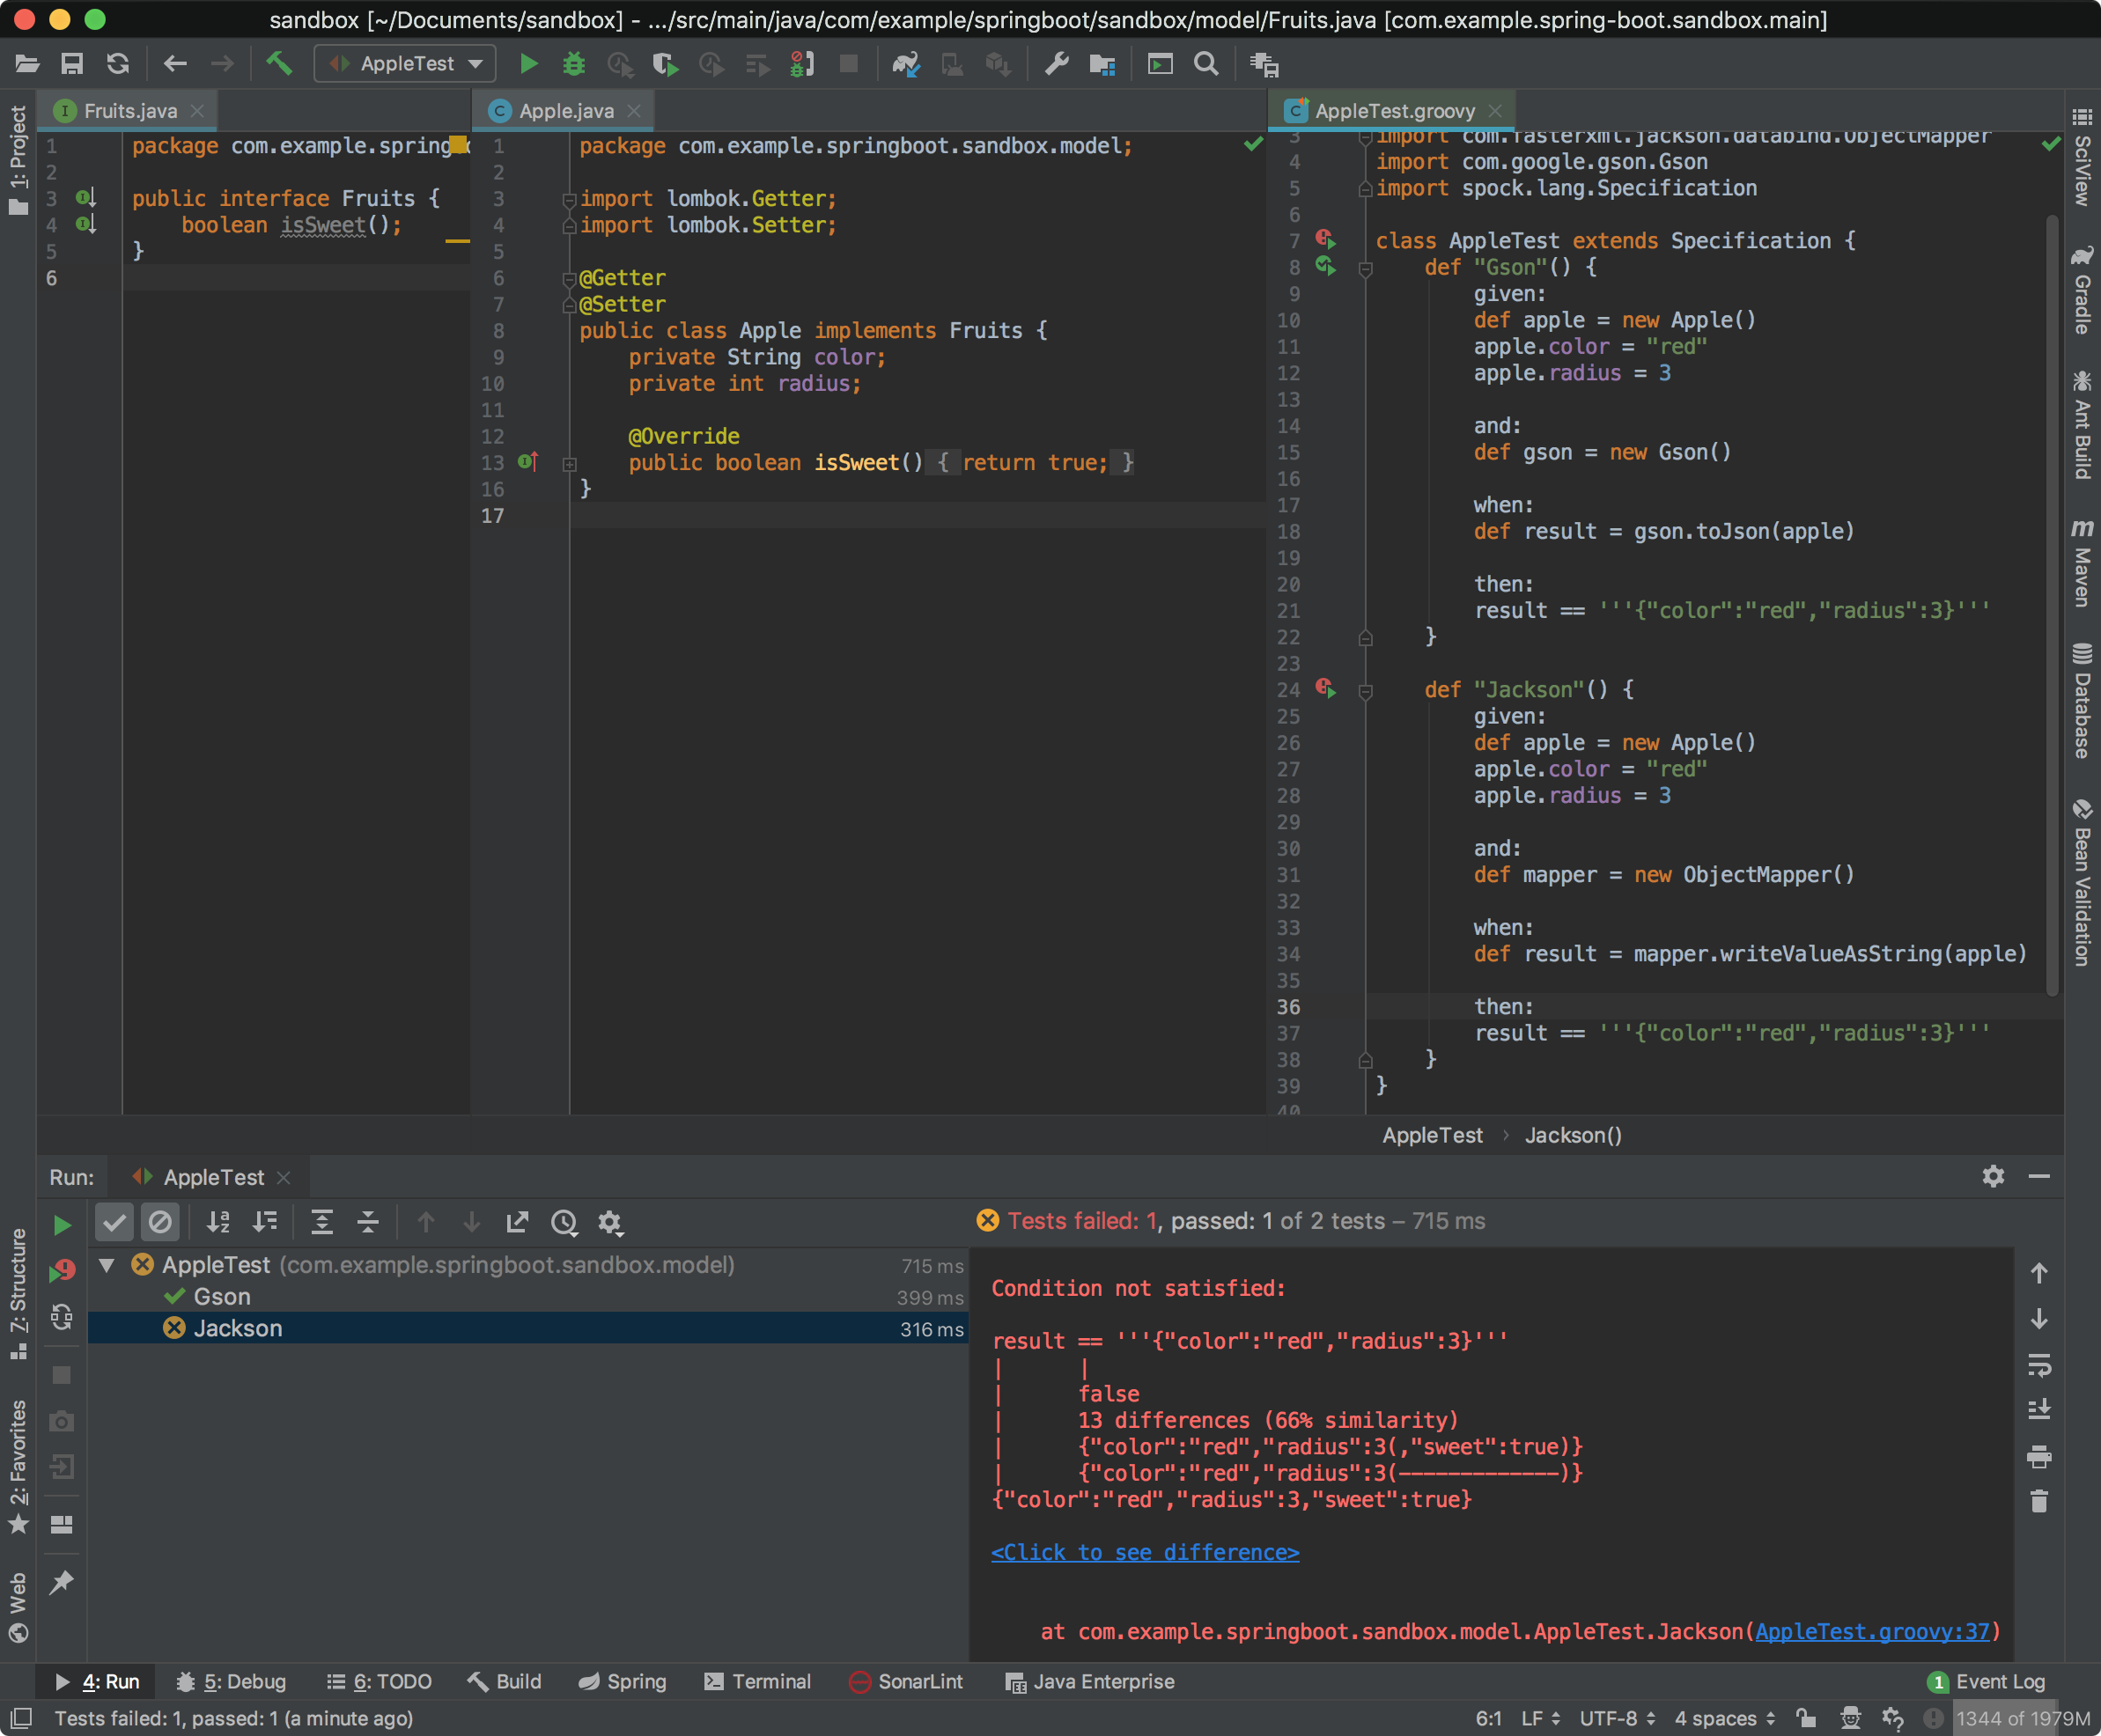Click the 'Click to see difference' link

pyautogui.click(x=1144, y=1552)
